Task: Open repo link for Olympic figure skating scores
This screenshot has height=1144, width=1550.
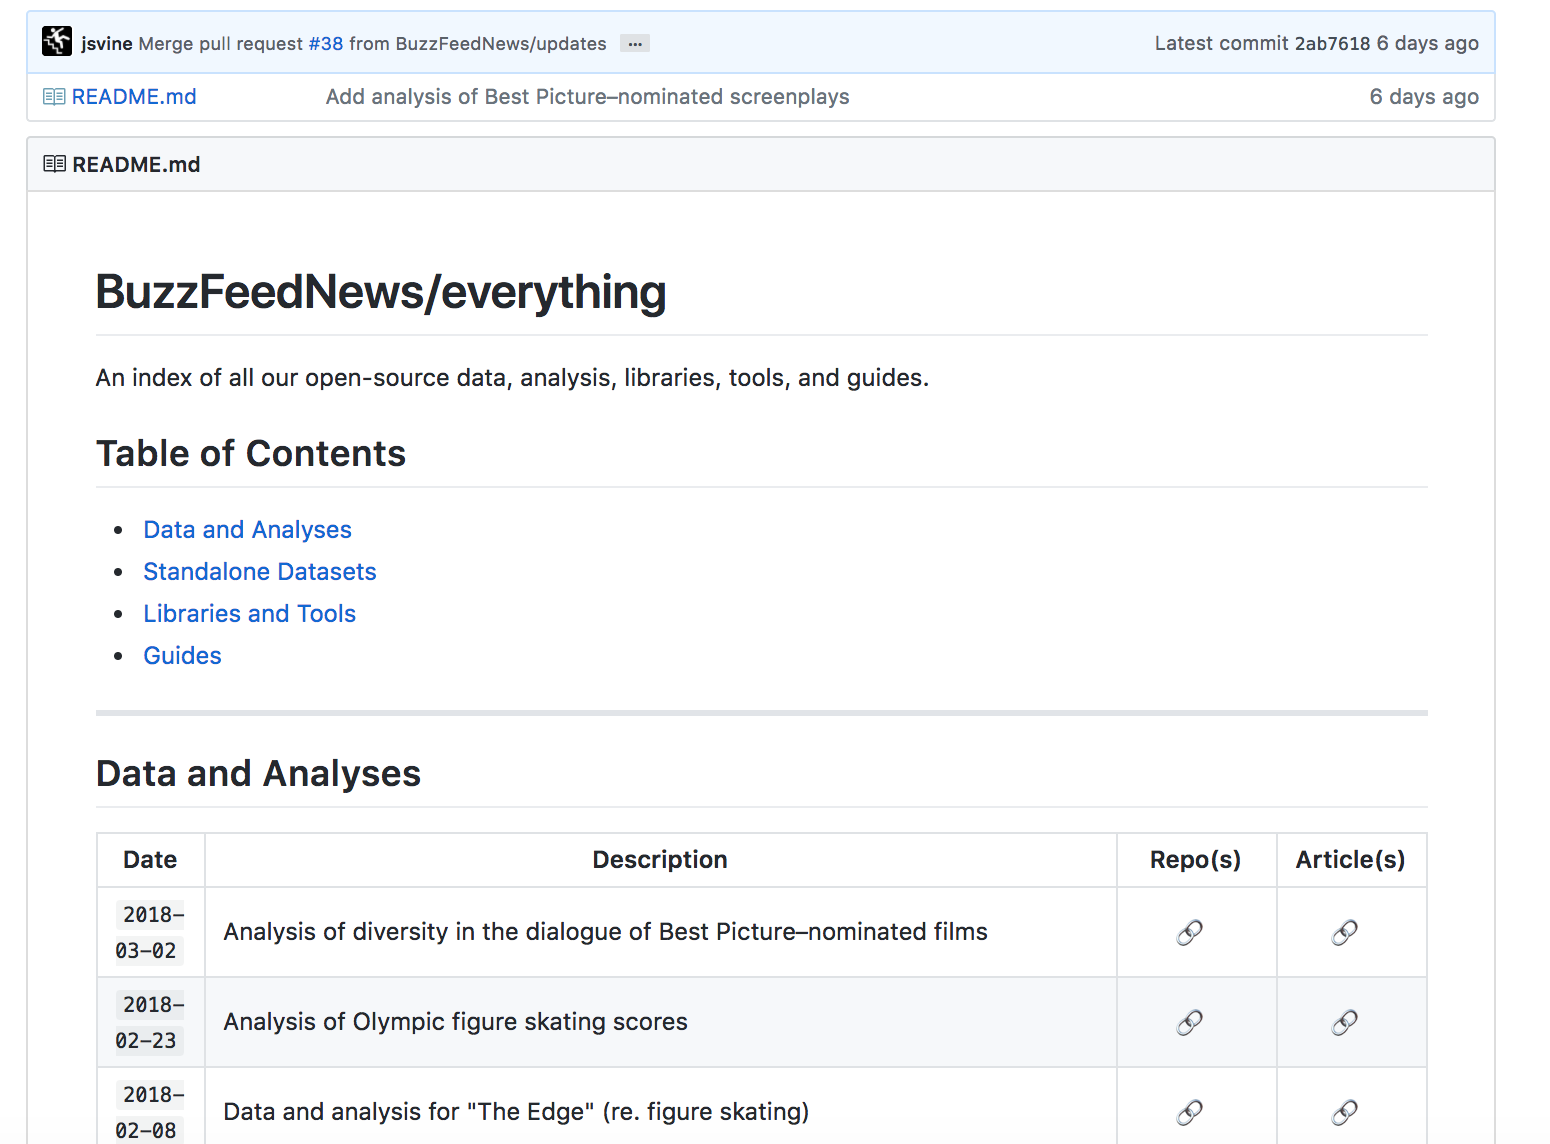Action: (1189, 1022)
